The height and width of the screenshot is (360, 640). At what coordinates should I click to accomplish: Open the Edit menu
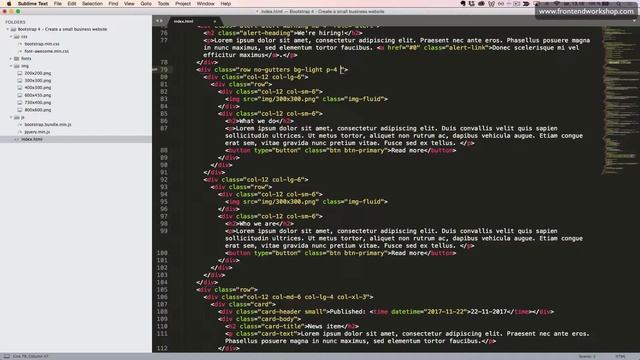coord(72,4)
